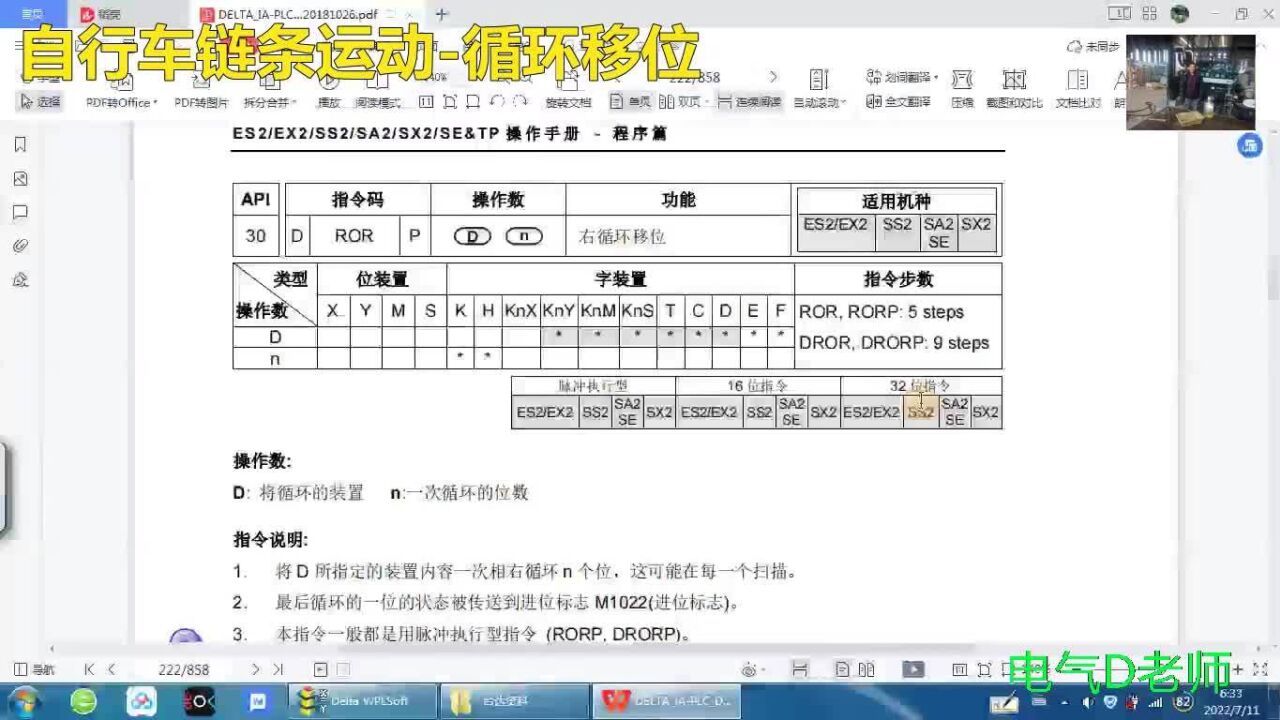The image size is (1280, 720).
Task: Click 旋转文档 rotate document
Action: point(568,102)
